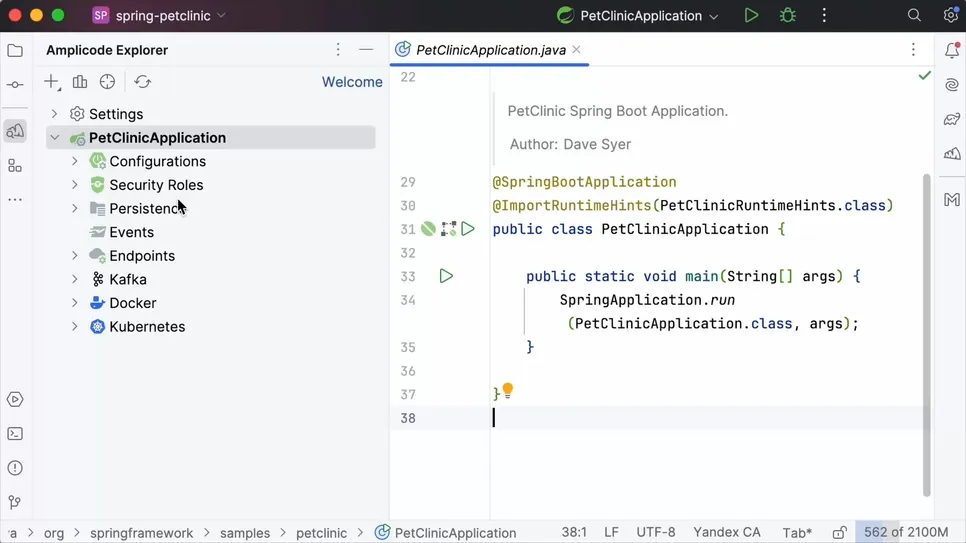Click the Yandex CA status bar widget
The height and width of the screenshot is (543, 966).
coord(726,532)
